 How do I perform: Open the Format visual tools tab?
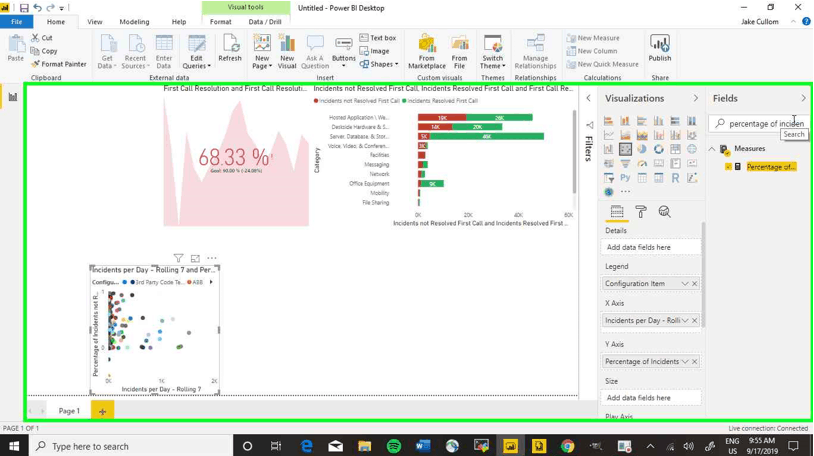pos(221,22)
